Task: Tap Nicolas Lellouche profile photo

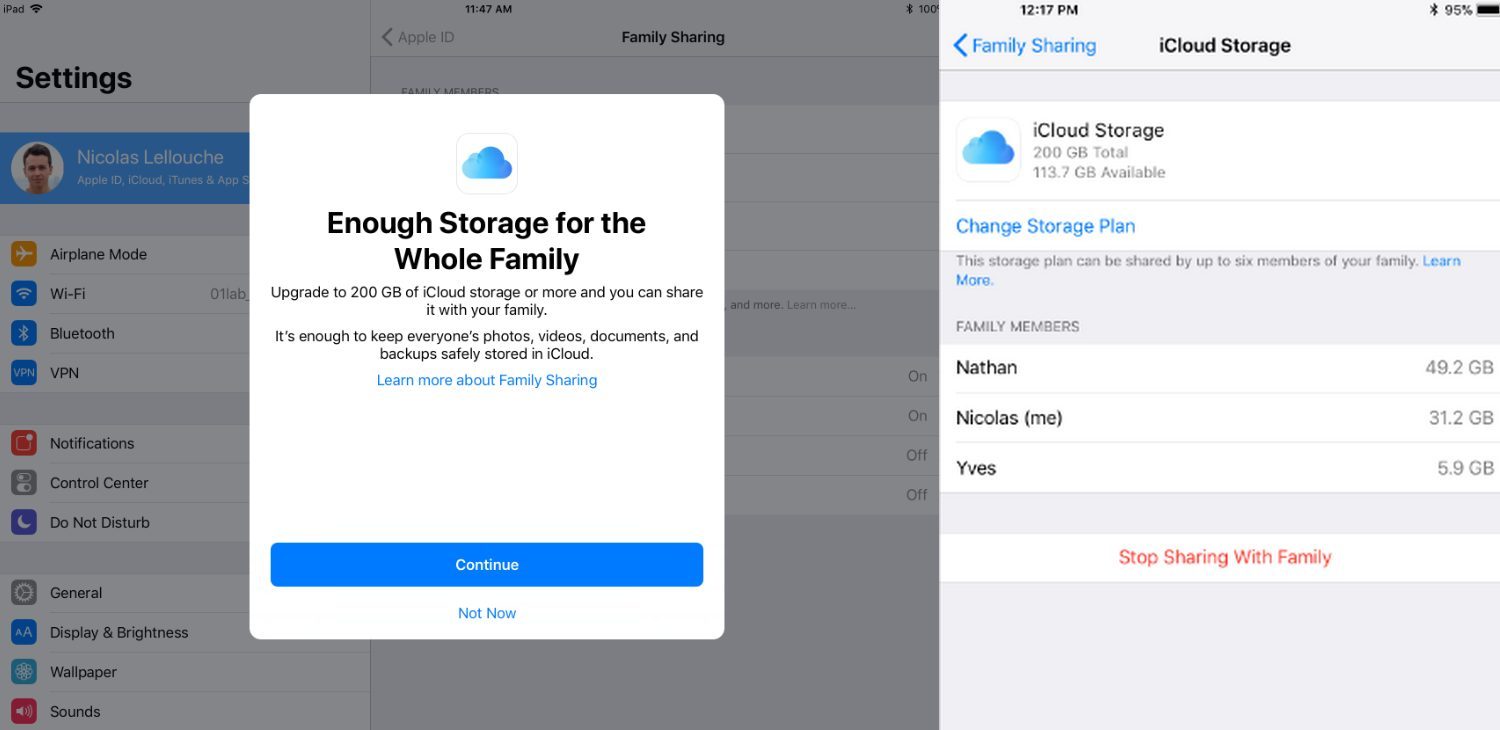Action: coord(38,168)
